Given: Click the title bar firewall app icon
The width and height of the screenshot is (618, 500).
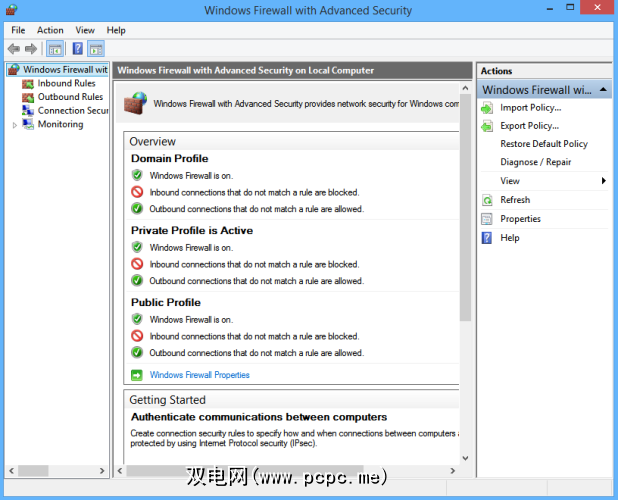Looking at the screenshot, I should (x=11, y=10).
